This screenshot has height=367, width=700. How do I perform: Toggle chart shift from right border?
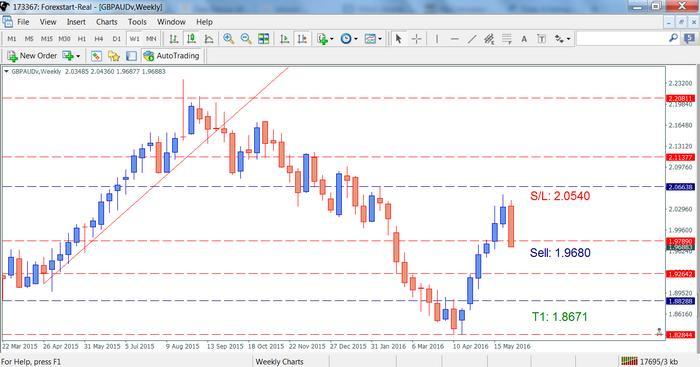pos(302,39)
